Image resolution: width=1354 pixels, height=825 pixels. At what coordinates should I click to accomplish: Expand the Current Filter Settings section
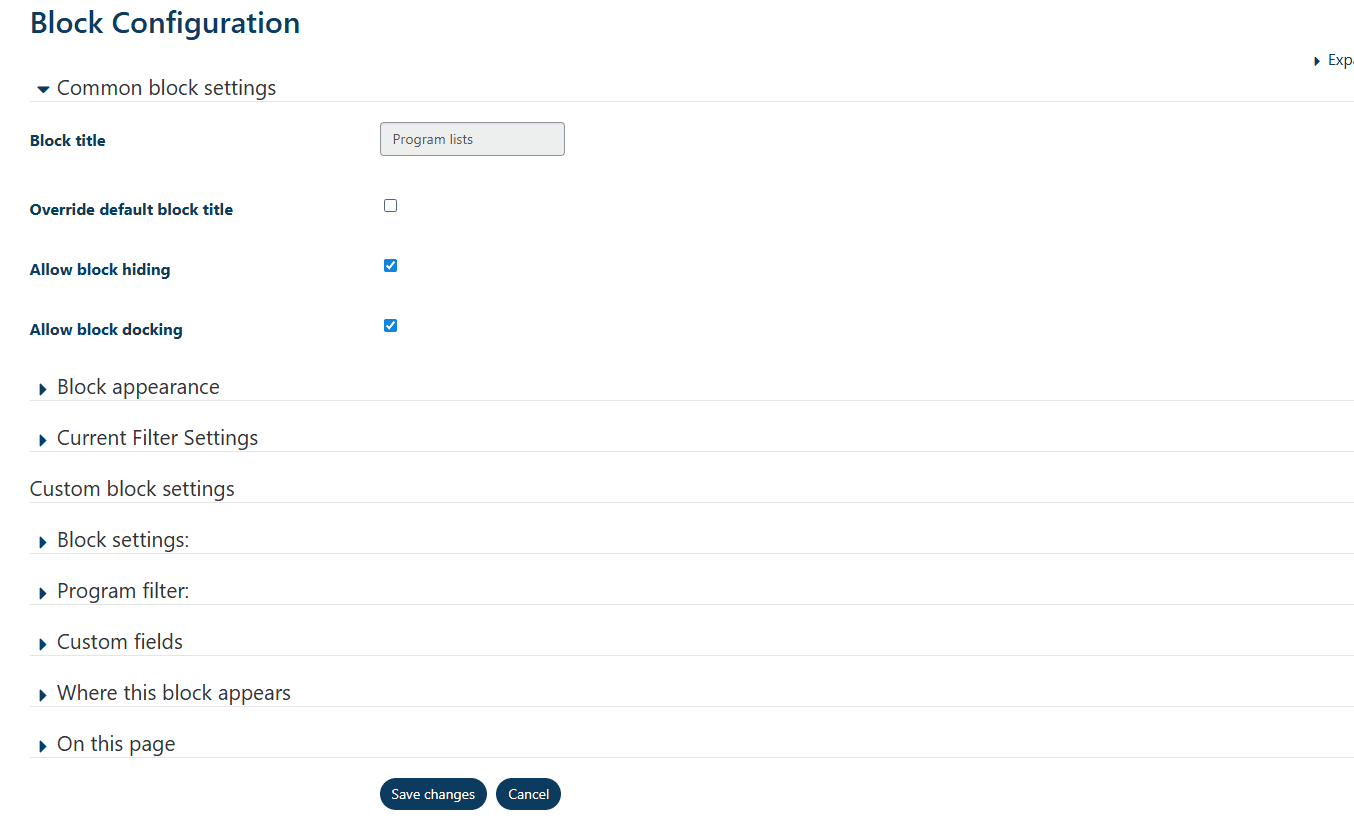[x=157, y=437]
